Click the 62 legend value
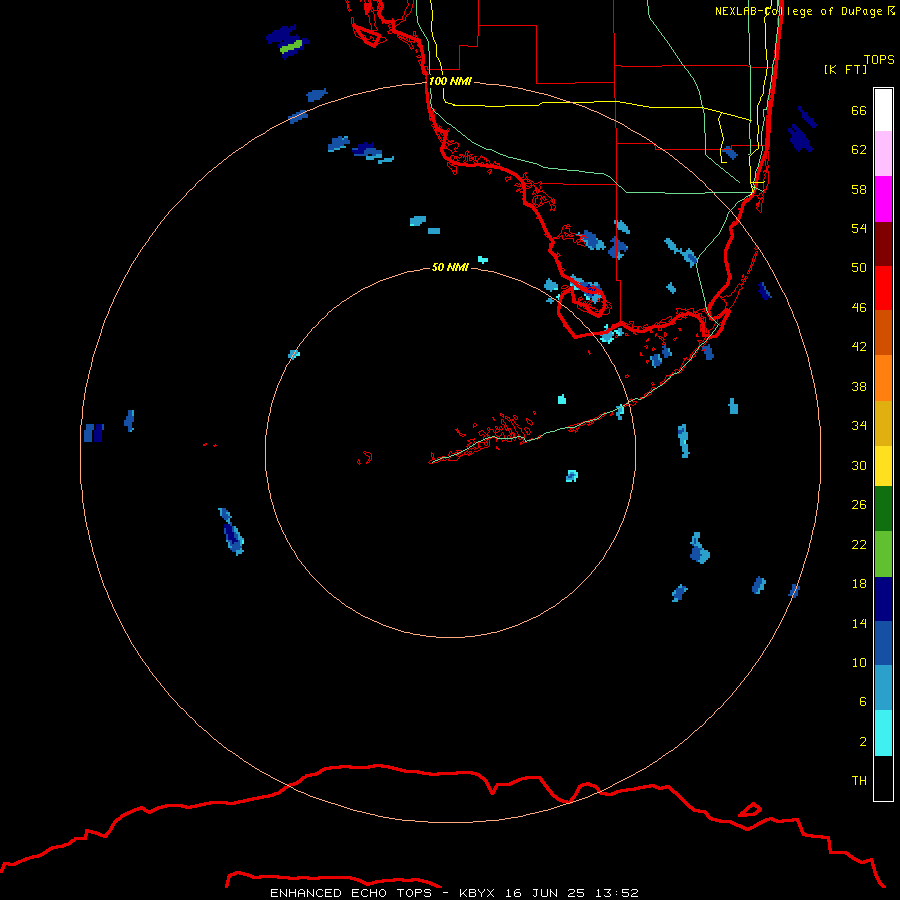The image size is (900, 900). 859,150
